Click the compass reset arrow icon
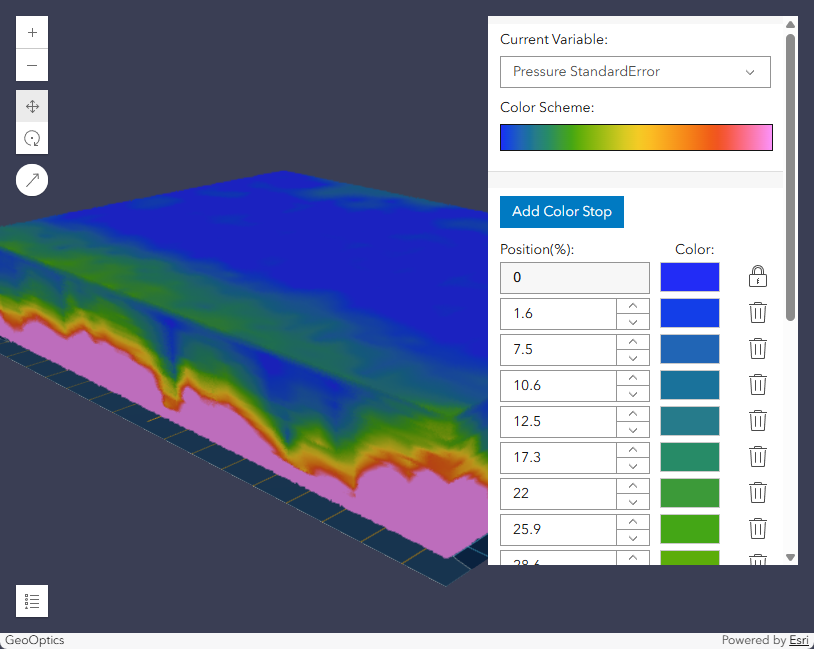Image resolution: width=814 pixels, height=649 pixels. point(31,179)
